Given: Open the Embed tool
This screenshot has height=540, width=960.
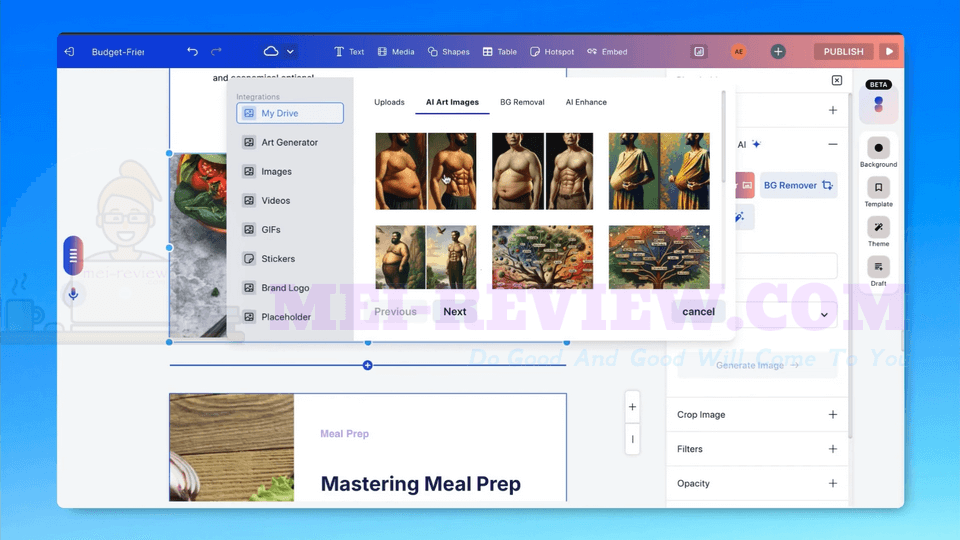Looking at the screenshot, I should point(607,52).
